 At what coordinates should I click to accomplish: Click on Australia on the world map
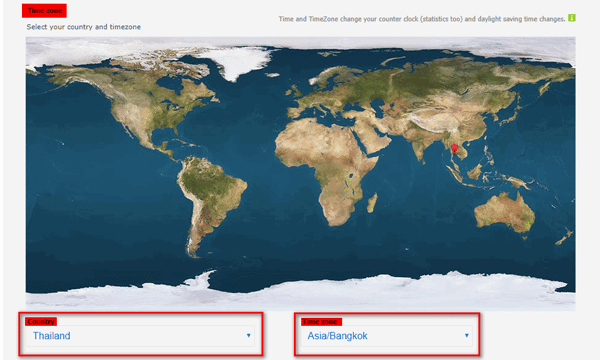[503, 213]
